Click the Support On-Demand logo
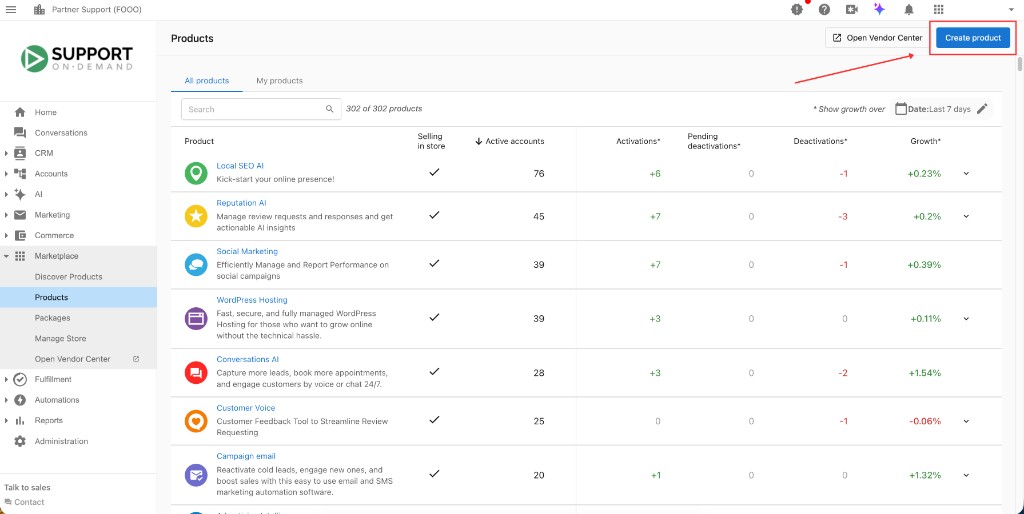This screenshot has height=514, width=1024. pos(77,58)
